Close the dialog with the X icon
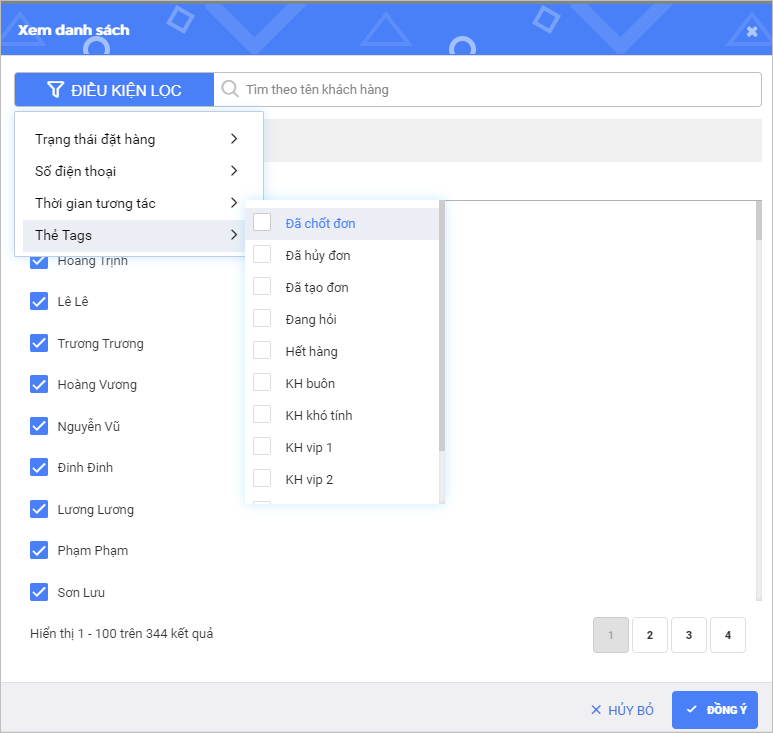Screen dimensions: 773x733 (752, 31)
